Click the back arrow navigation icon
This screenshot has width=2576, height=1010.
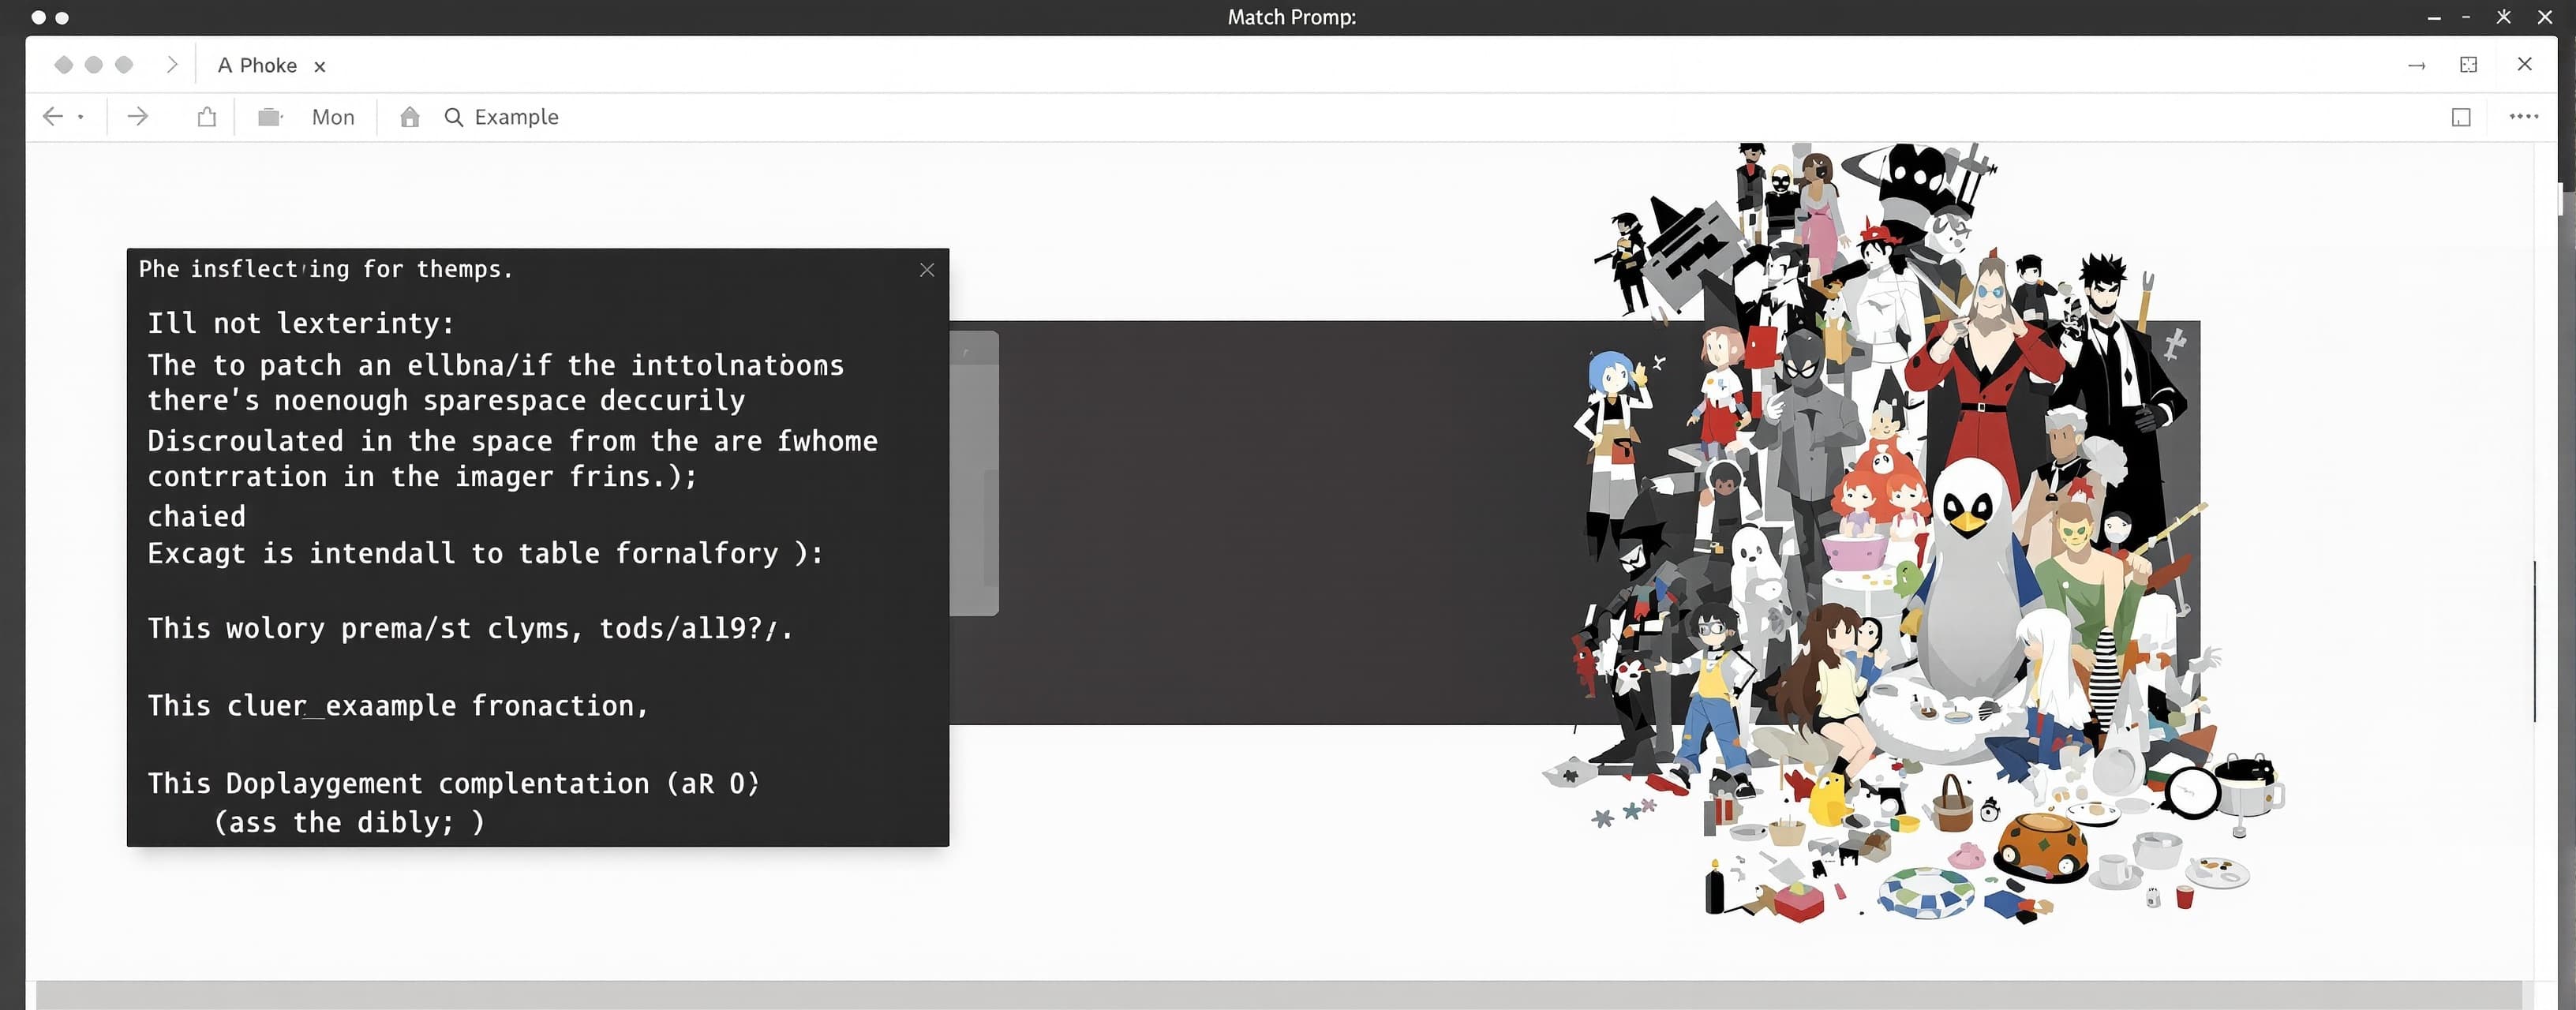[53, 117]
